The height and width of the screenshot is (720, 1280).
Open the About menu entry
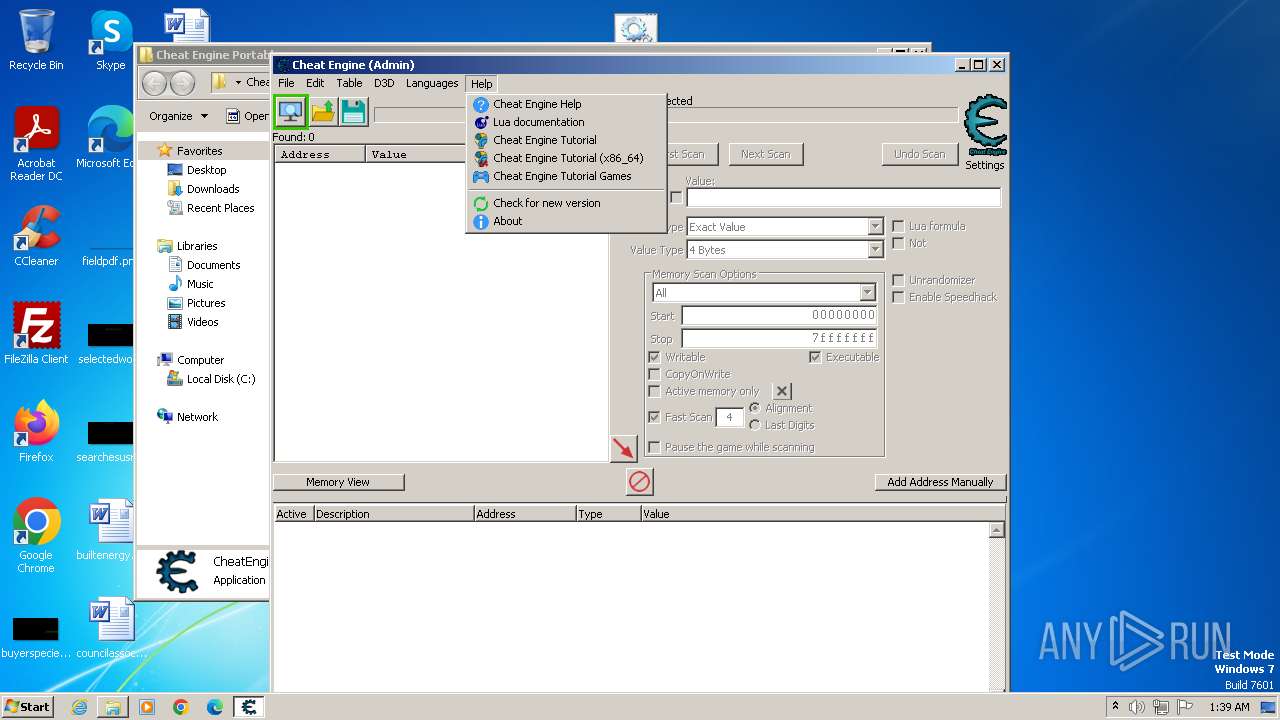coord(507,221)
